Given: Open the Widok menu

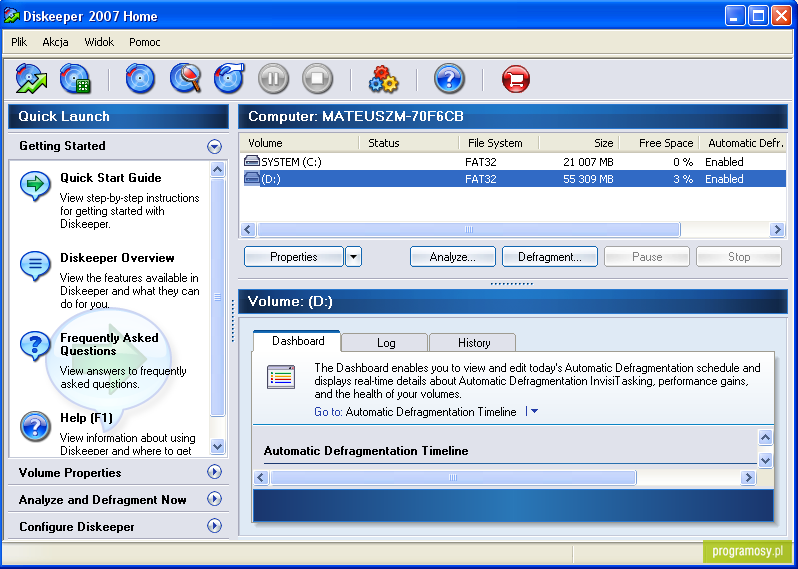Looking at the screenshot, I should click(x=99, y=42).
